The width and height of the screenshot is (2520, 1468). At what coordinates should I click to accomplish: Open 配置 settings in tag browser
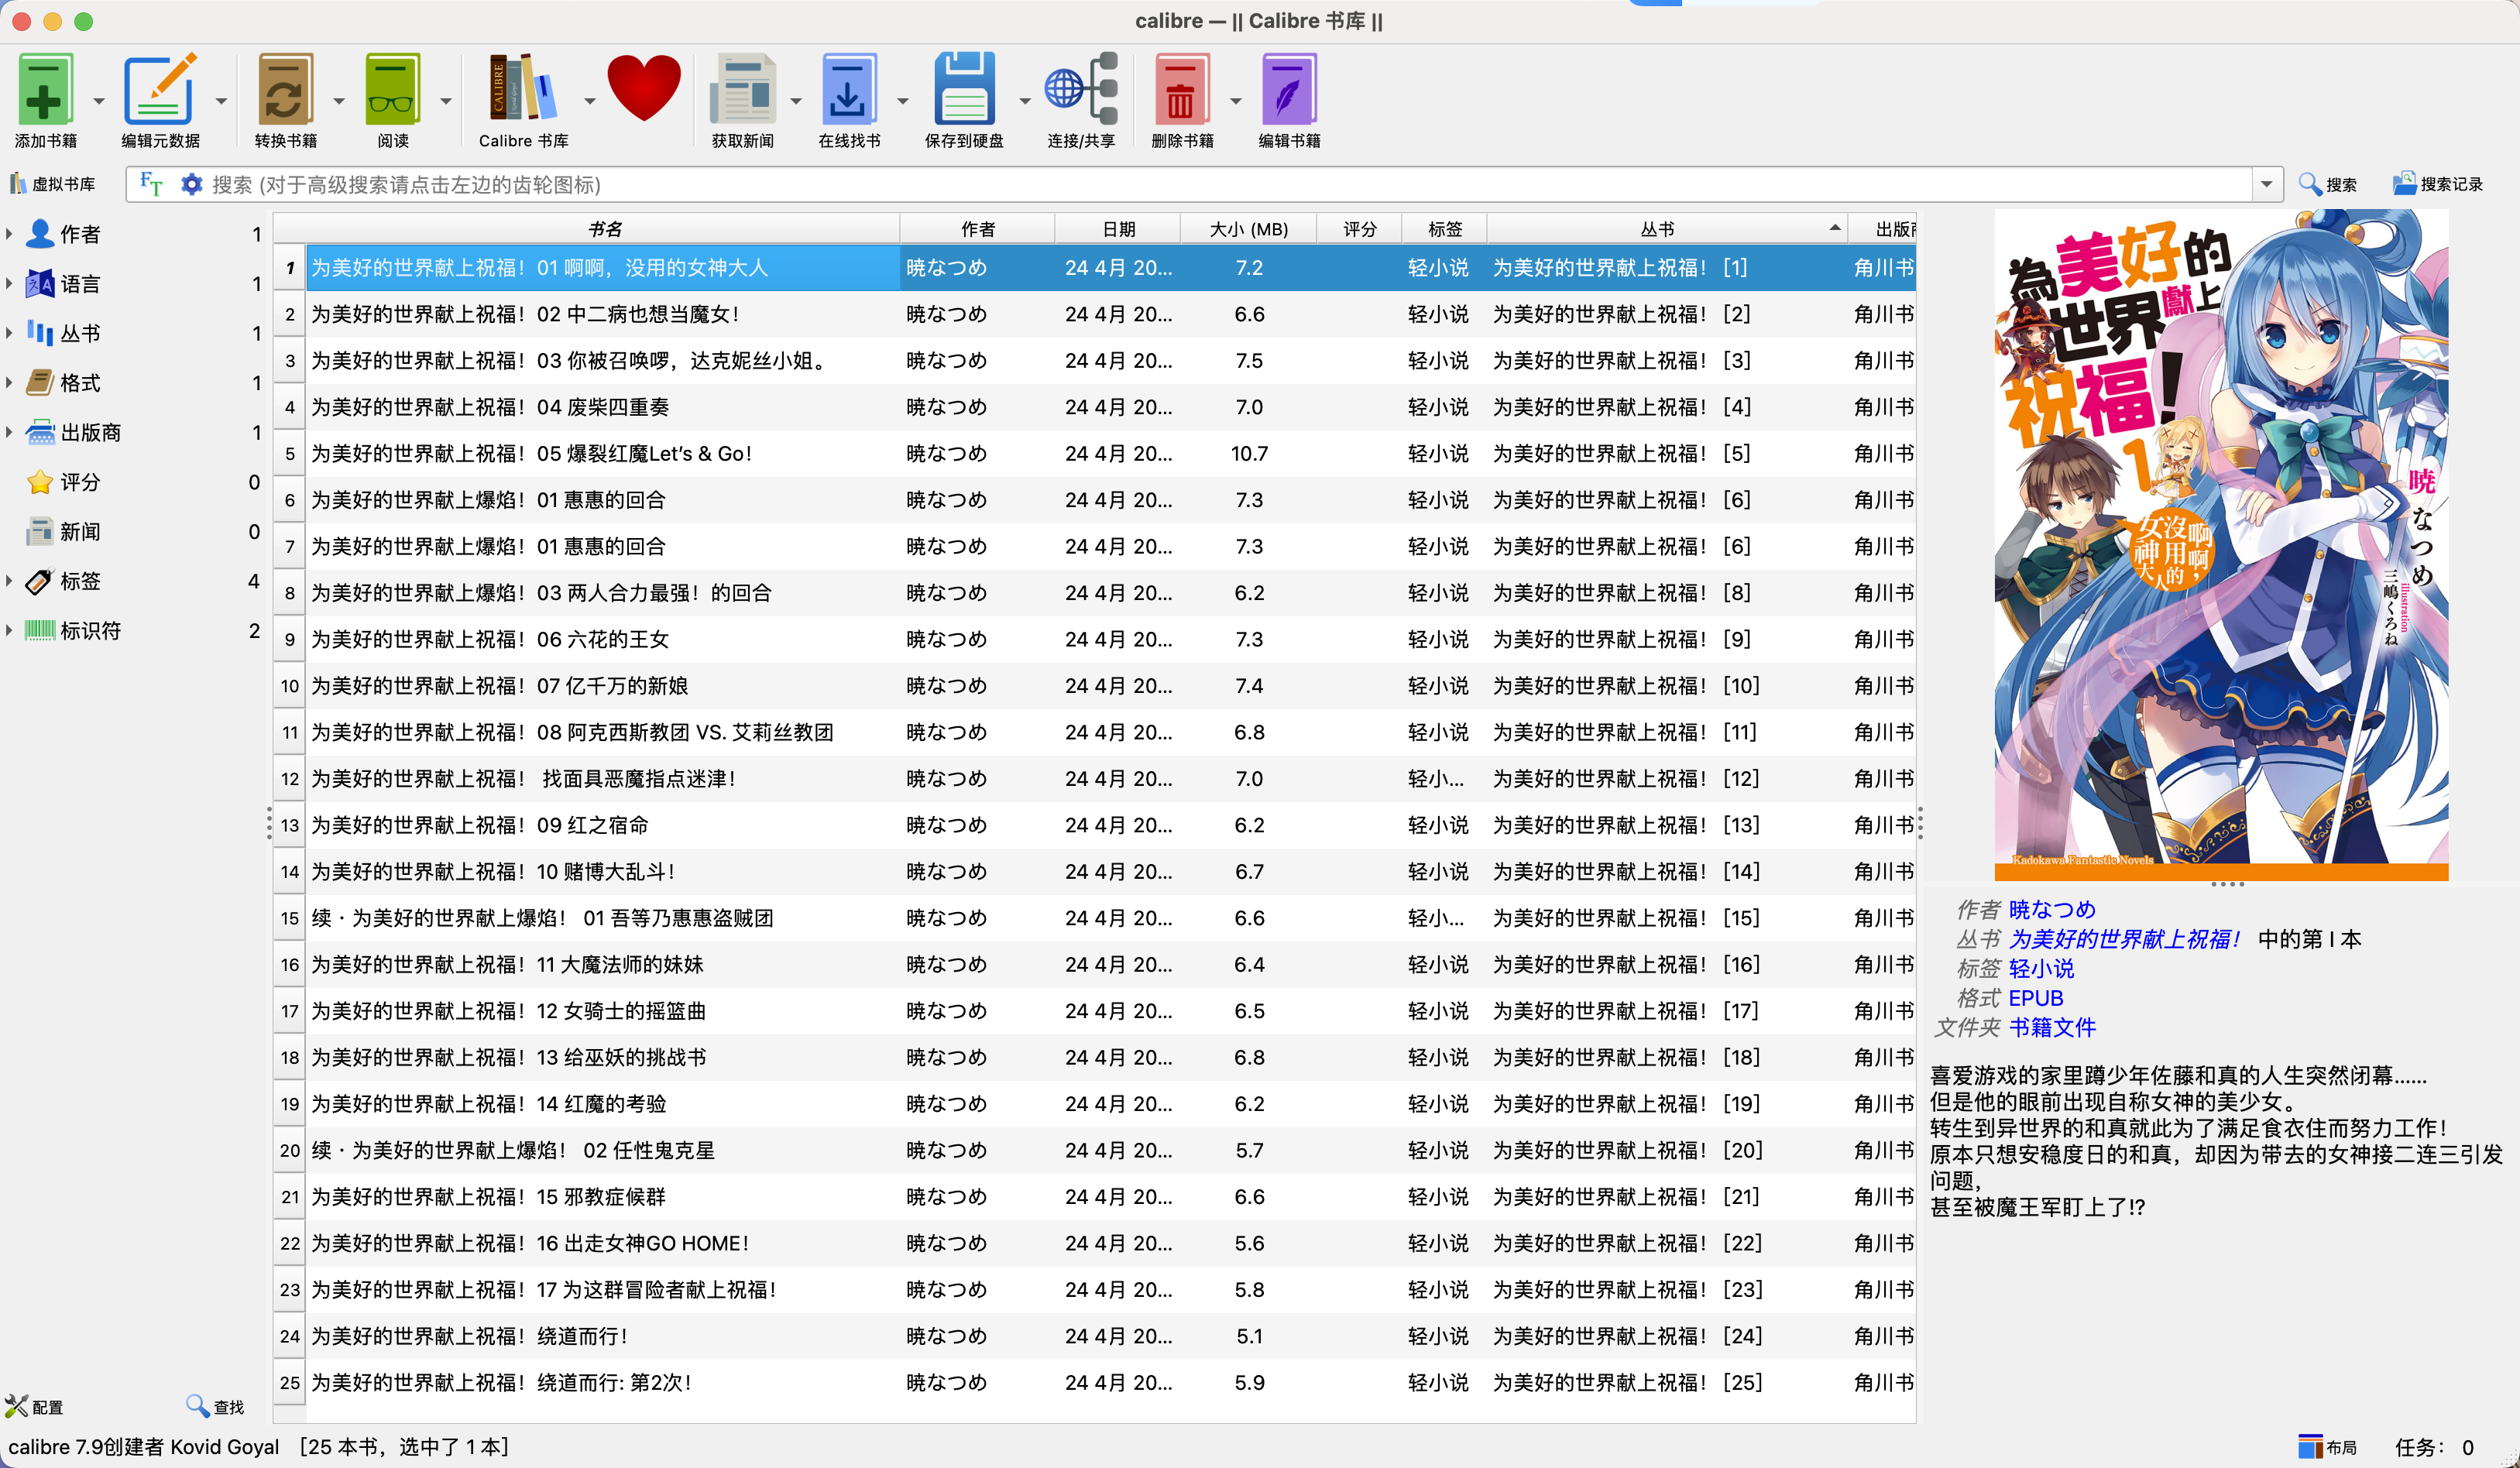click(34, 1406)
